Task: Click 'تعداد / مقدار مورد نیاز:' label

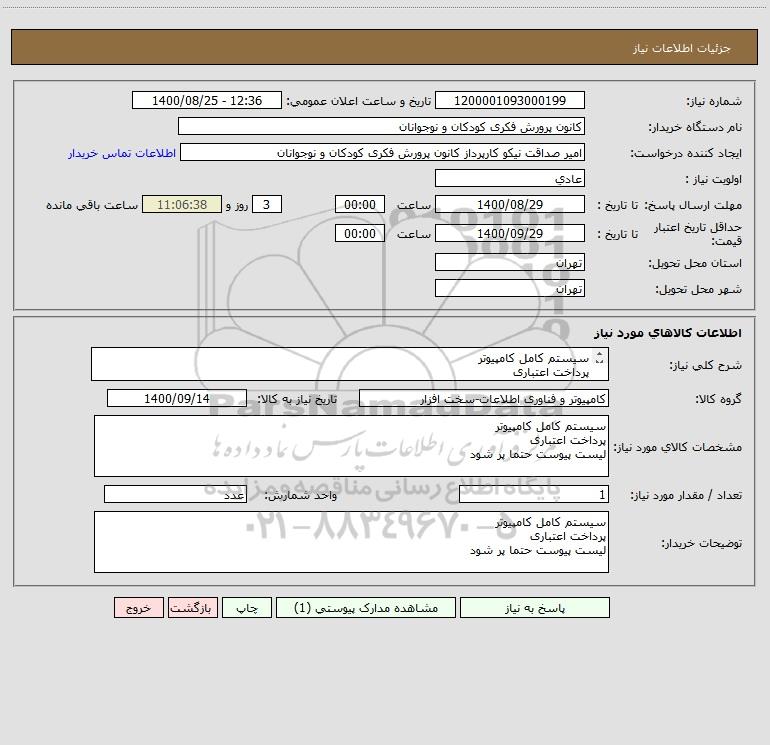Action: pos(686,496)
